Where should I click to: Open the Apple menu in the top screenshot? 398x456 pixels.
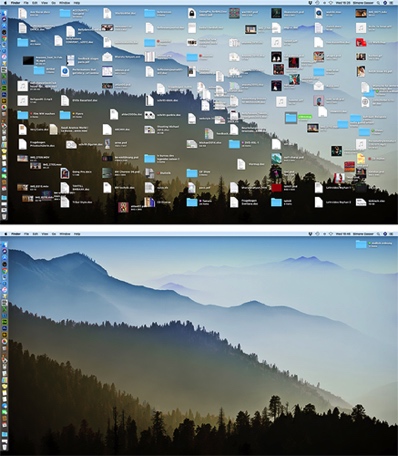pyautogui.click(x=6, y=3)
